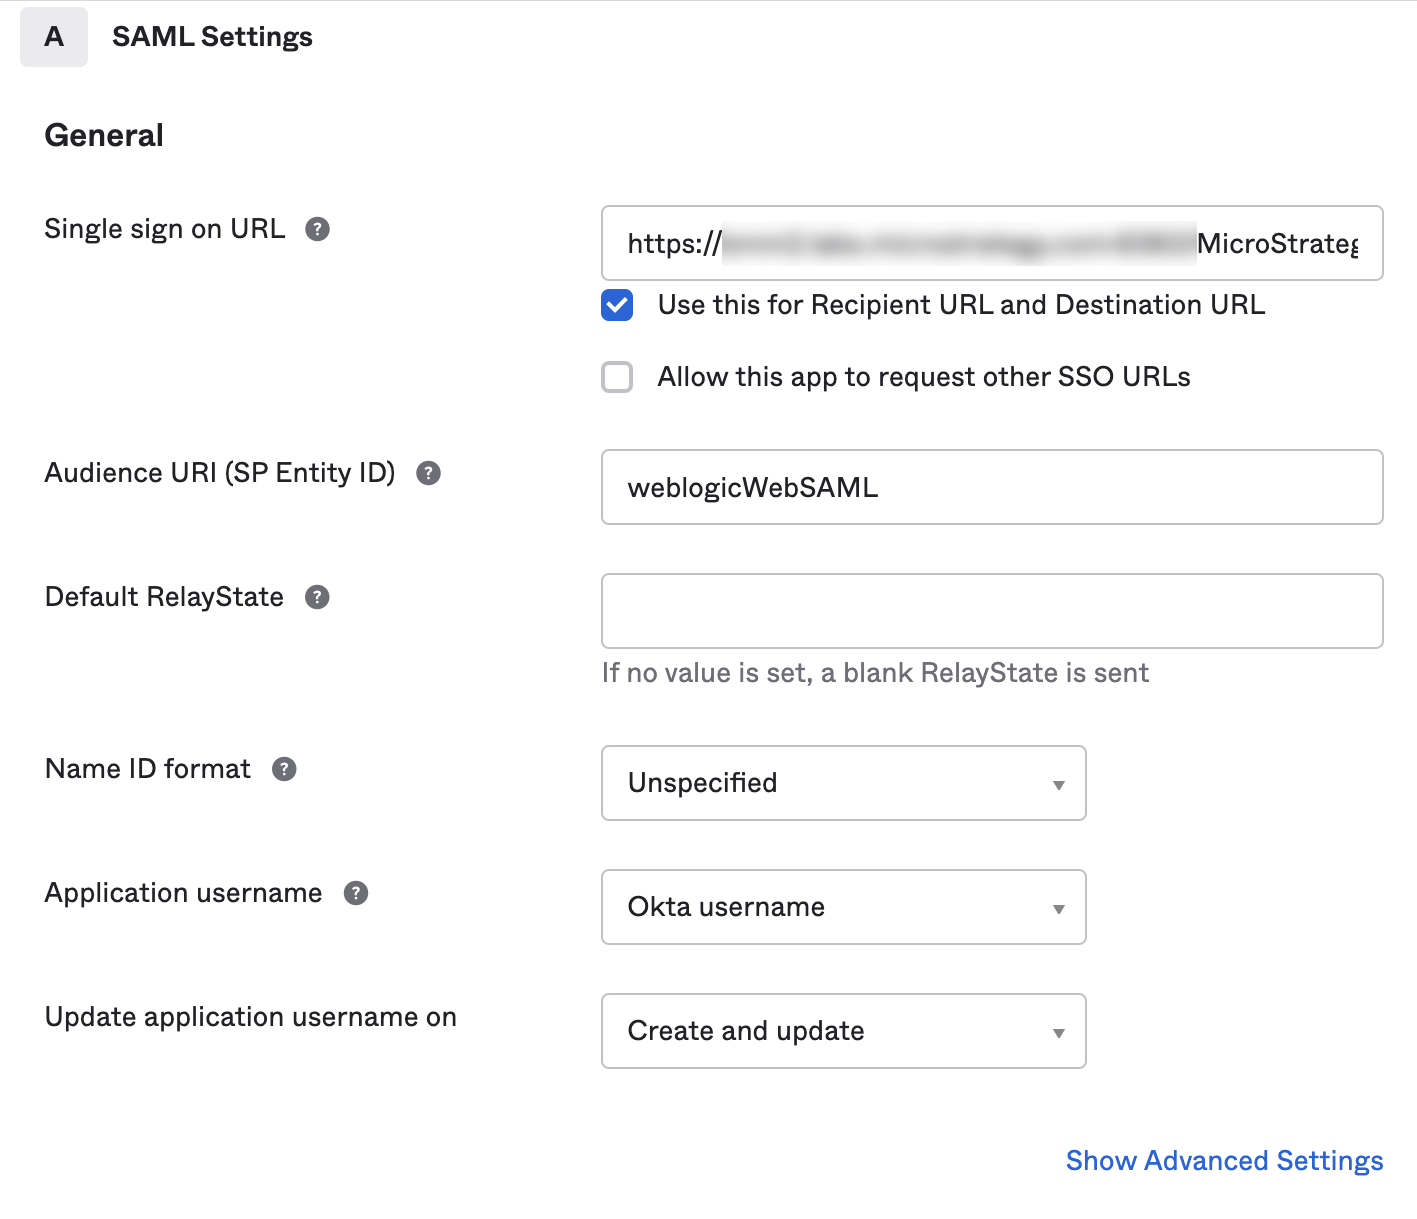Click the General section heading

103,135
